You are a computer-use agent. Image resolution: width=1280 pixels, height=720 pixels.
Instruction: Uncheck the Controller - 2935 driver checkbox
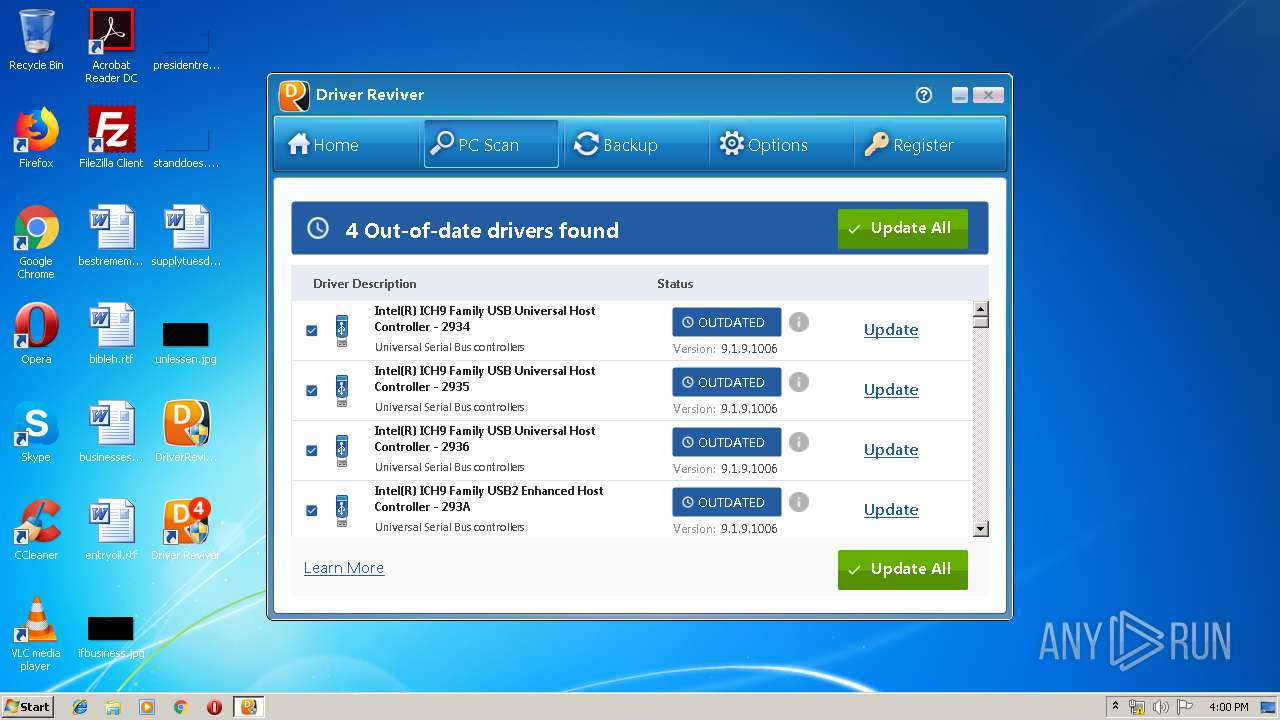(311, 390)
